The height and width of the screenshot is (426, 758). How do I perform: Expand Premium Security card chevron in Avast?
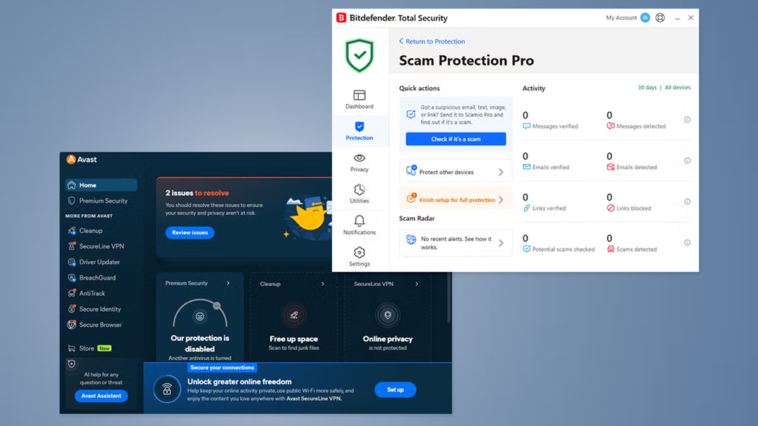pos(228,283)
